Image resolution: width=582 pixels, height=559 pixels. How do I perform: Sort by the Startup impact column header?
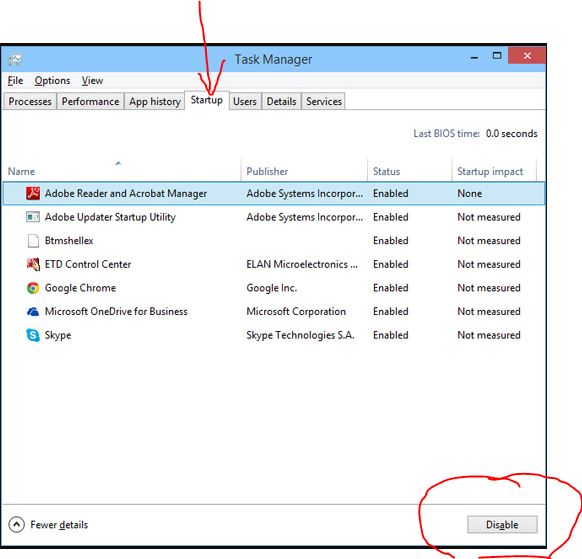coord(494,171)
